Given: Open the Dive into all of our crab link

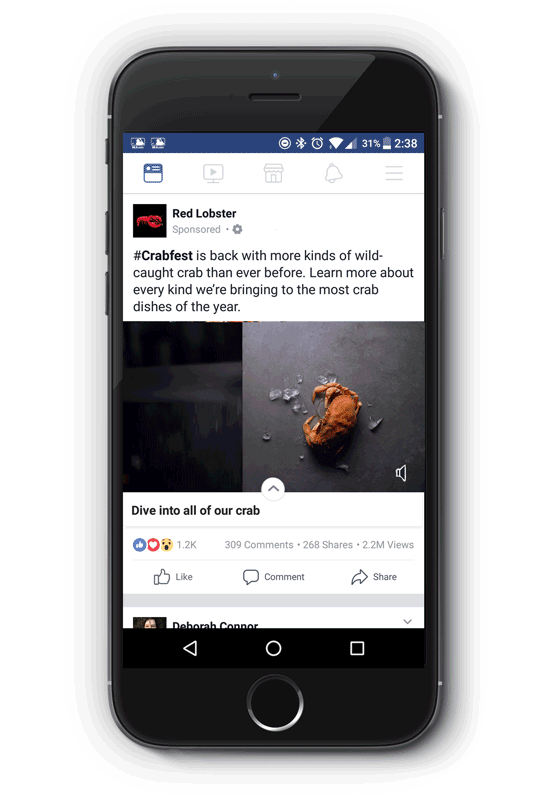Looking at the screenshot, I should coord(196,511).
